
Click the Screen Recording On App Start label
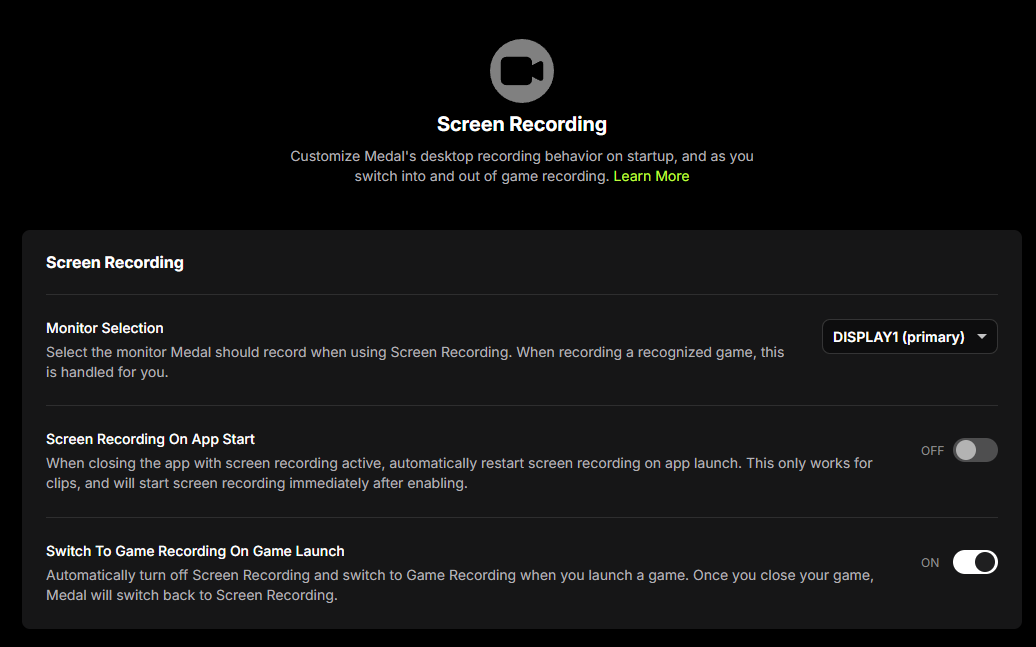(x=150, y=439)
